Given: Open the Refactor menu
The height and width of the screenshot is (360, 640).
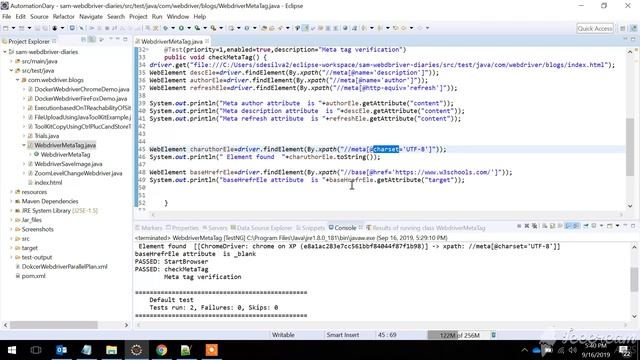Looking at the screenshot, I should coord(64,17).
